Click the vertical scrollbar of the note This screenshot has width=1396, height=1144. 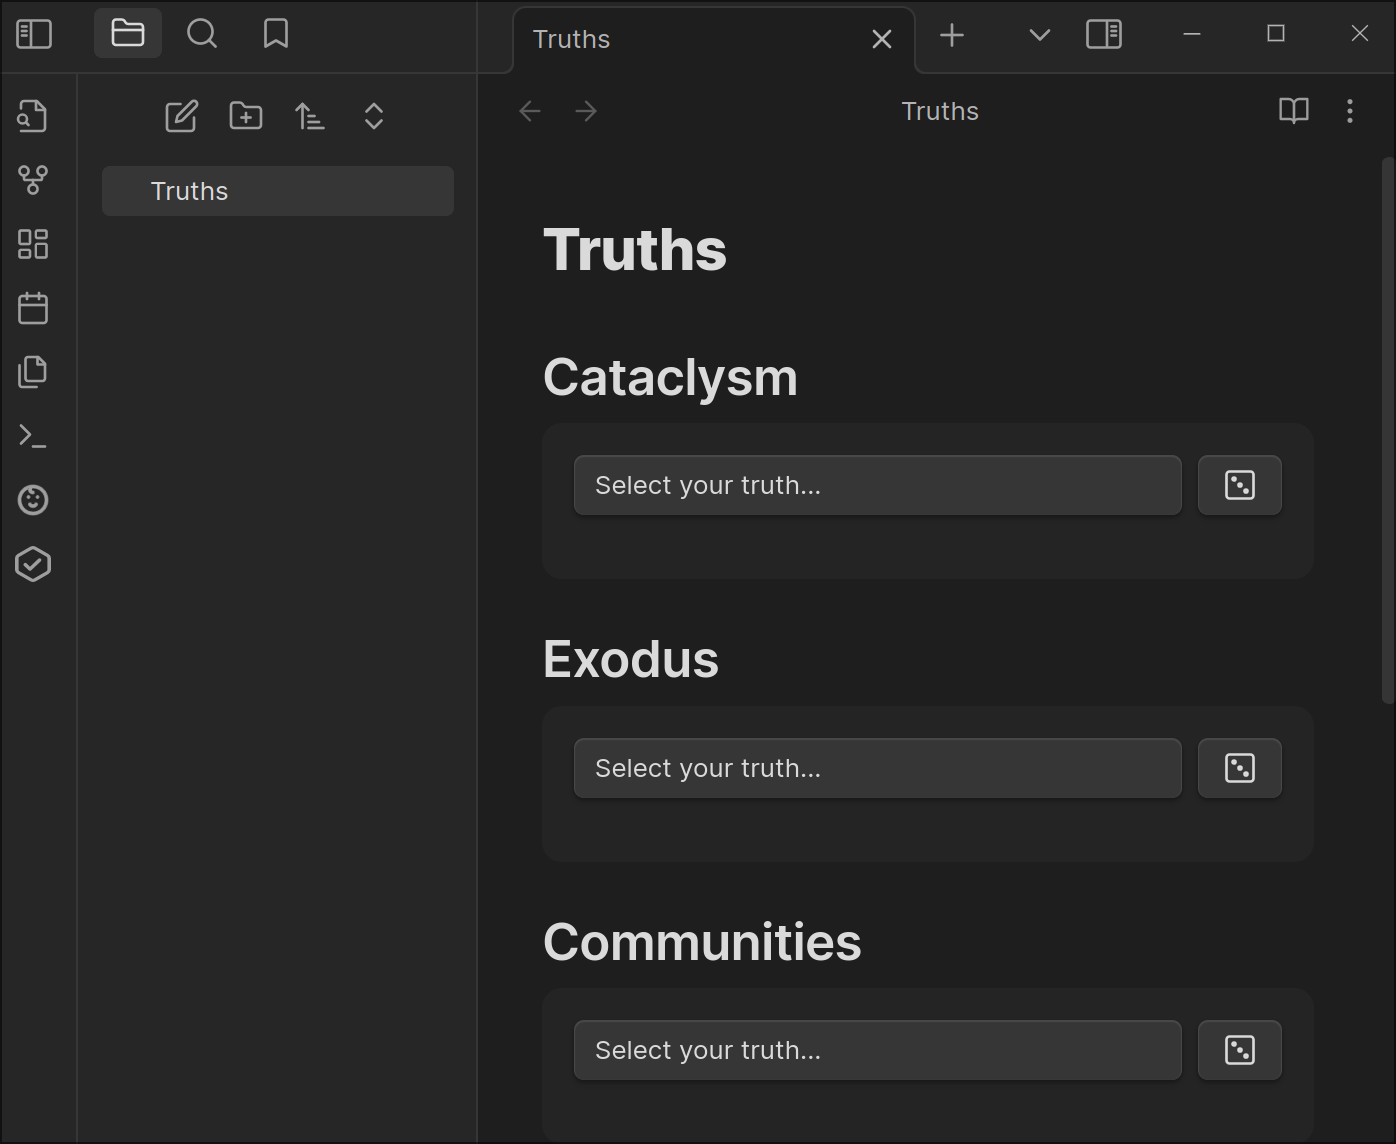tap(1388, 430)
